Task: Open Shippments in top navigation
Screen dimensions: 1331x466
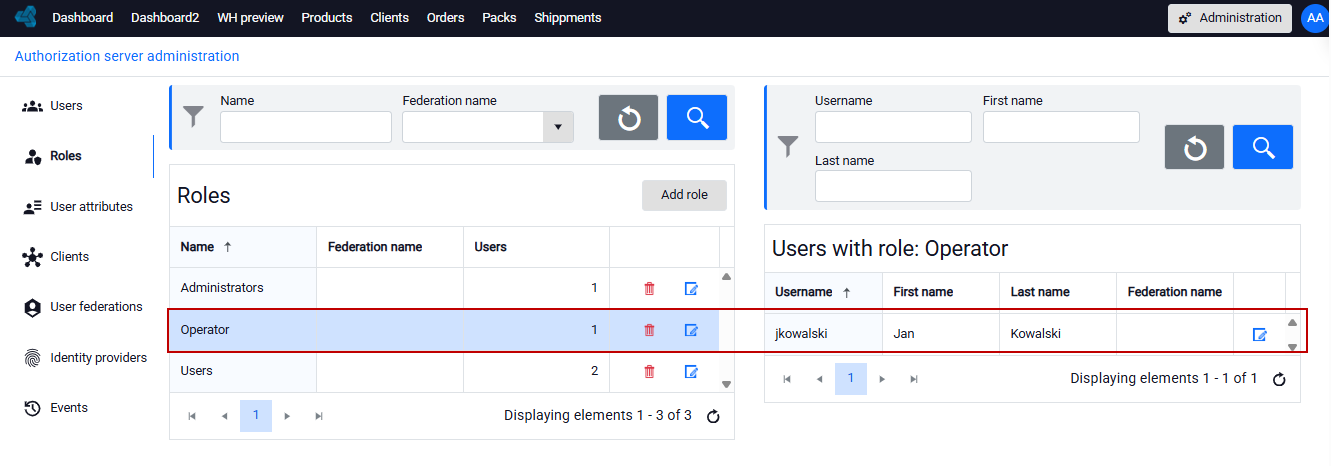Action: (568, 18)
